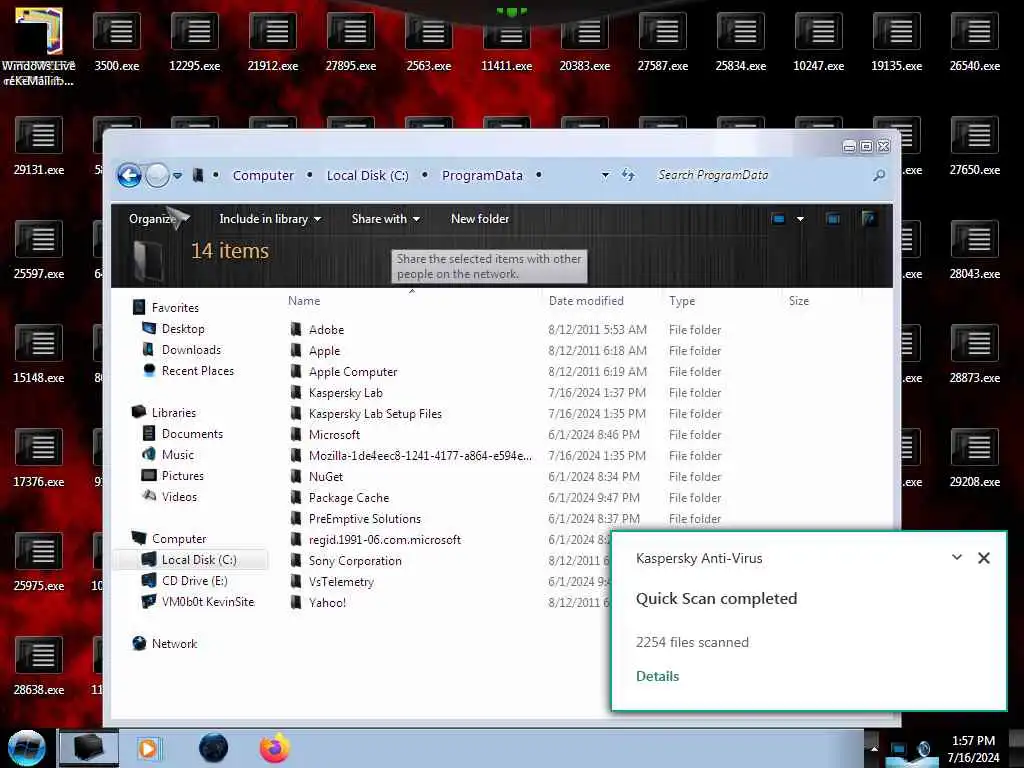Launch Windows Media Player from taskbar

(149, 748)
